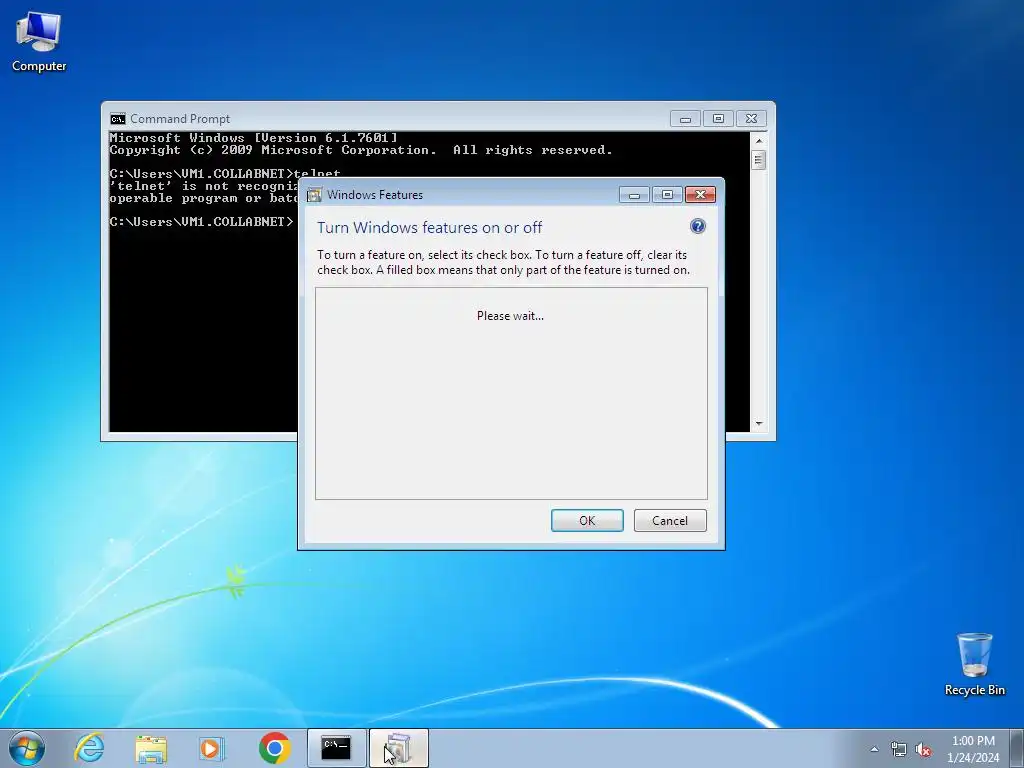Open the clock showing 1:00 PM

coord(973,749)
